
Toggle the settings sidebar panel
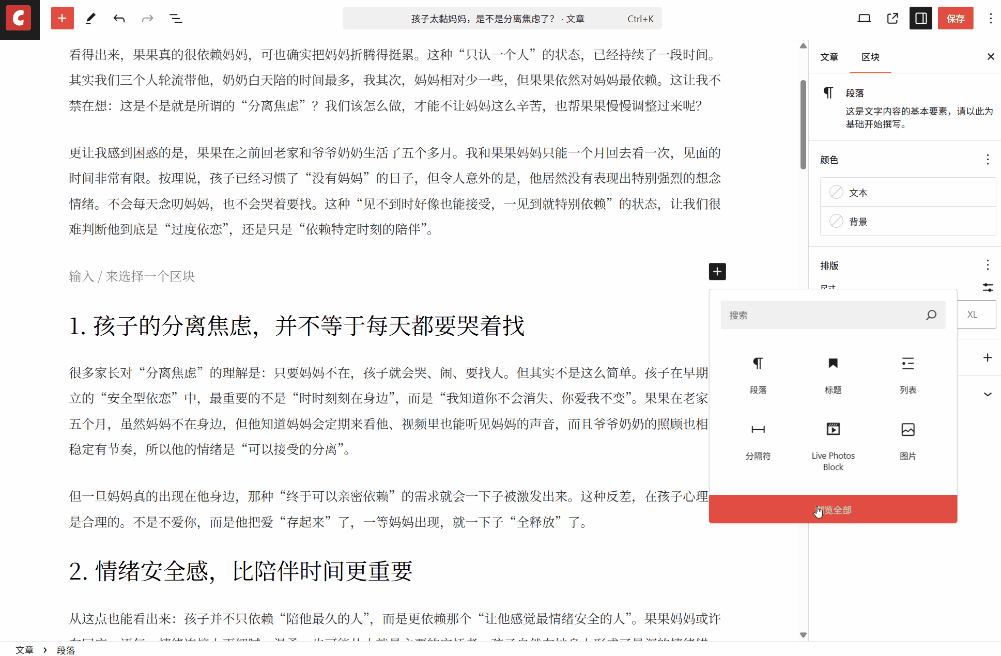921,18
